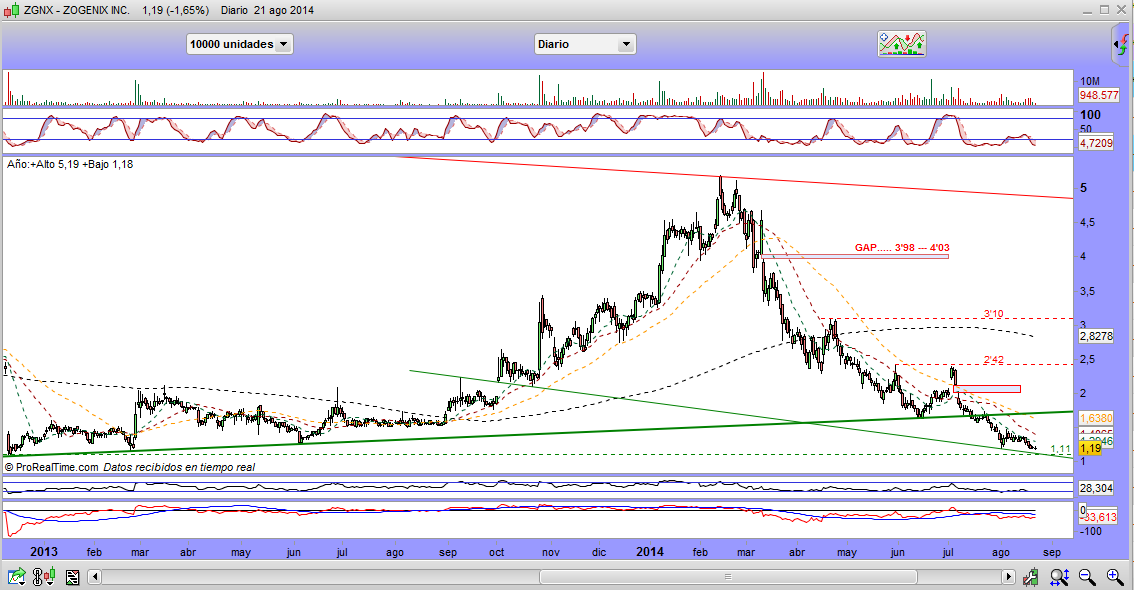1134x590 pixels.
Task: Click the red 2'42 resistance label
Action: pyautogui.click(x=993, y=359)
